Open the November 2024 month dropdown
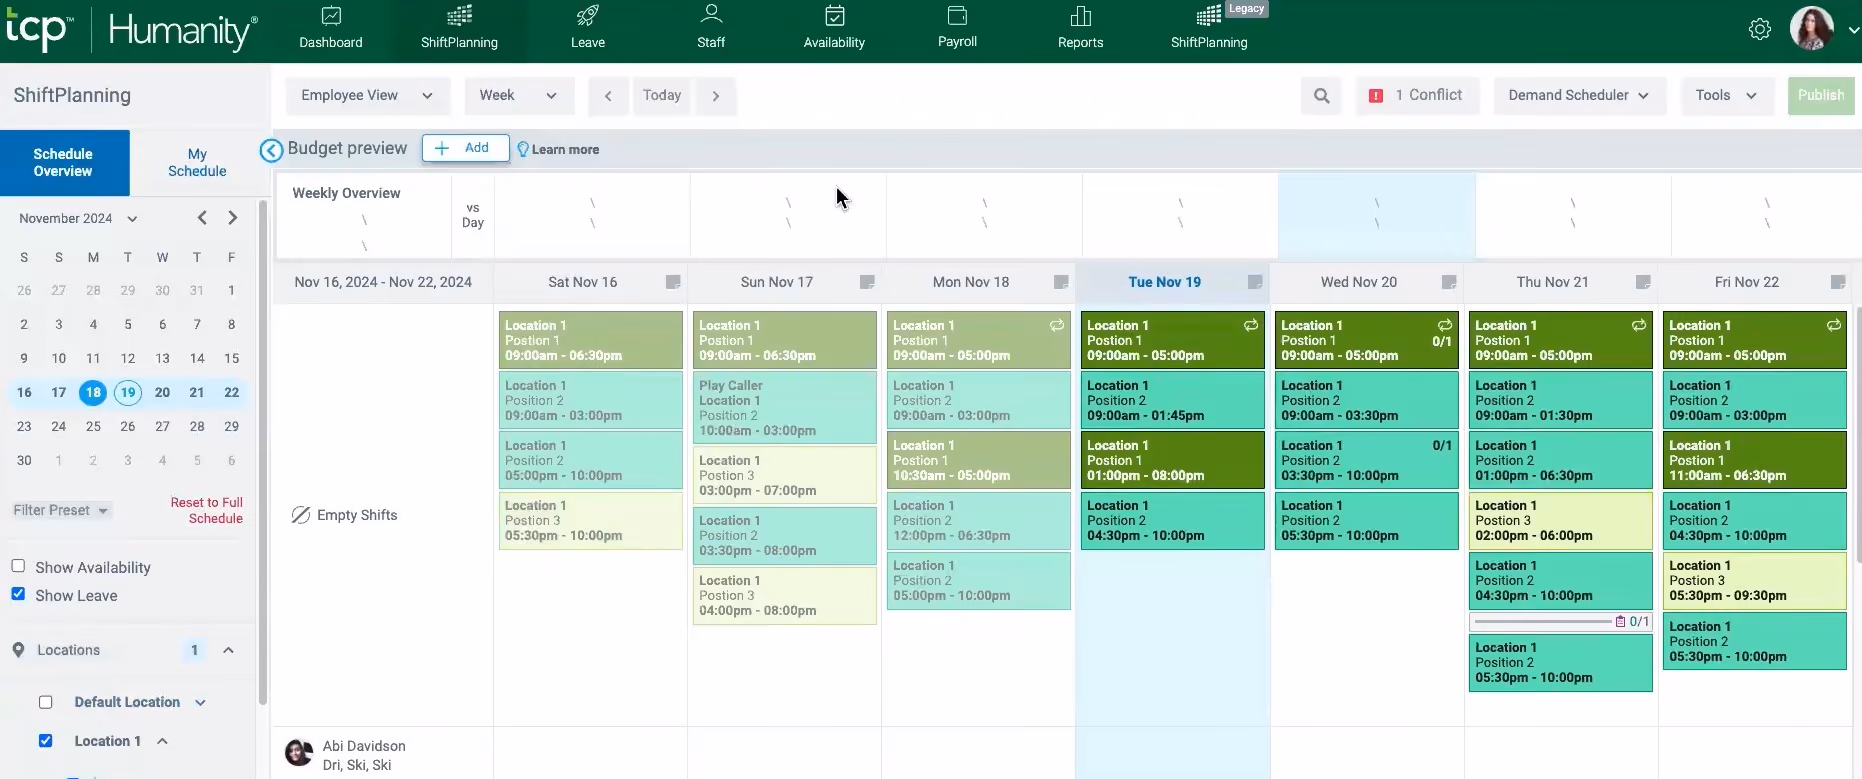The height and width of the screenshot is (779, 1862). coord(78,218)
